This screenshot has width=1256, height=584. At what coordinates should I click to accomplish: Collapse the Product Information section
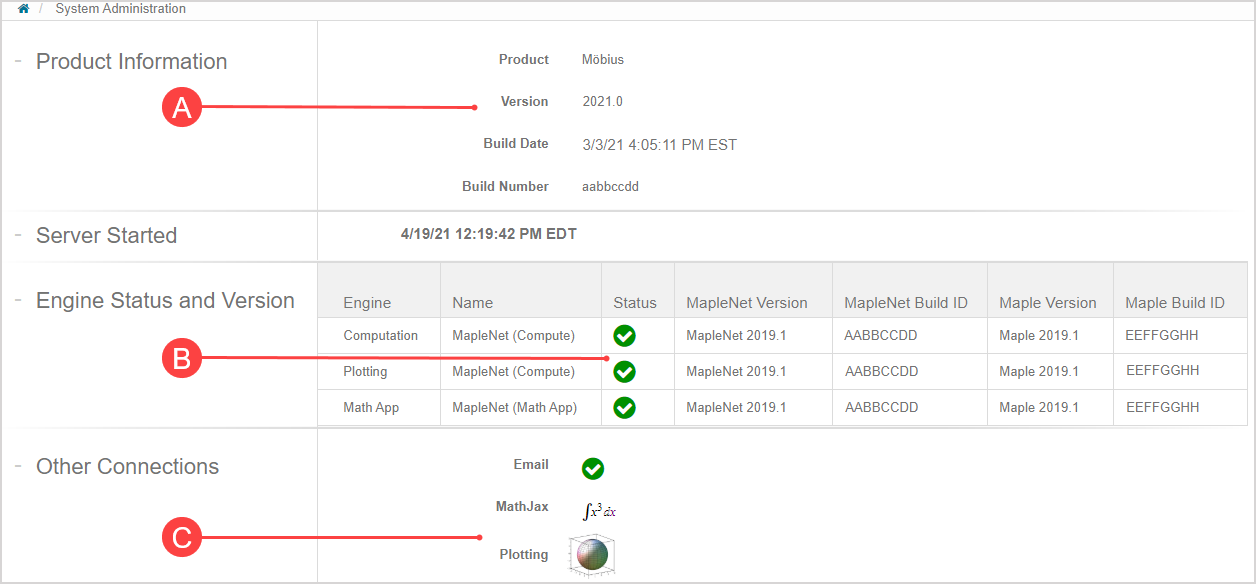pyautogui.click(x=17, y=60)
